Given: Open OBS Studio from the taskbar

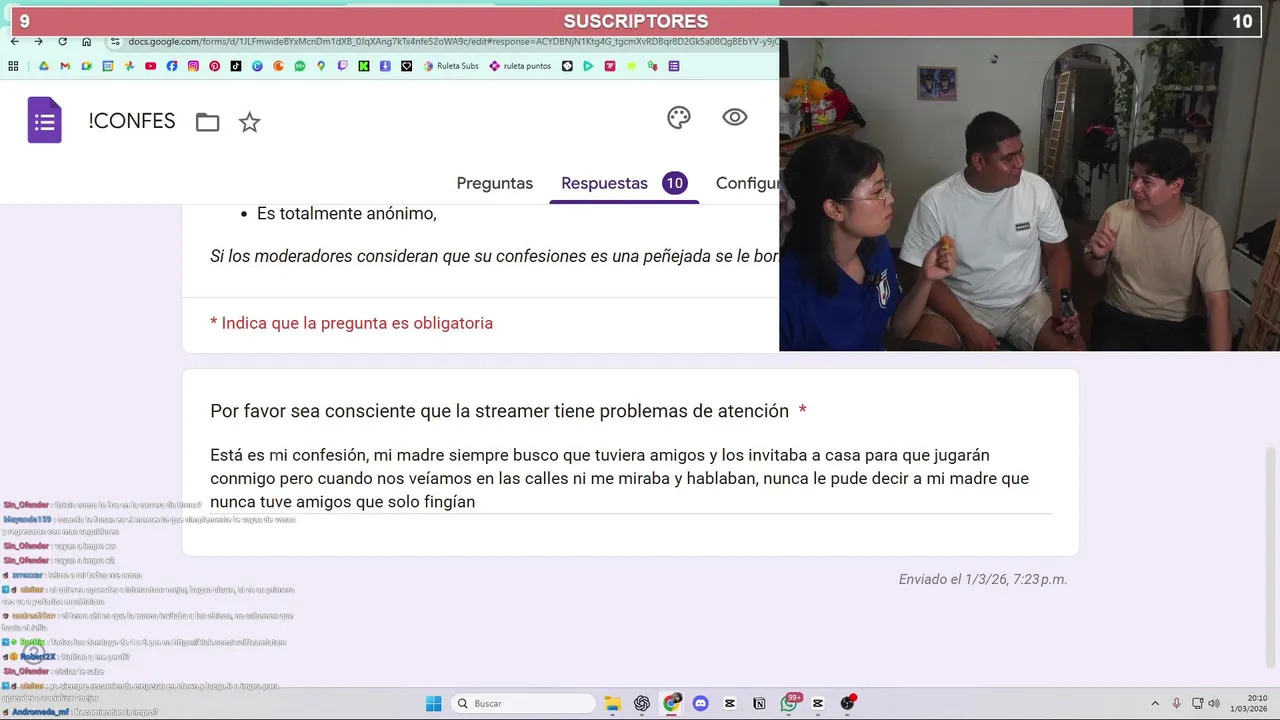Looking at the screenshot, I should 848,703.
